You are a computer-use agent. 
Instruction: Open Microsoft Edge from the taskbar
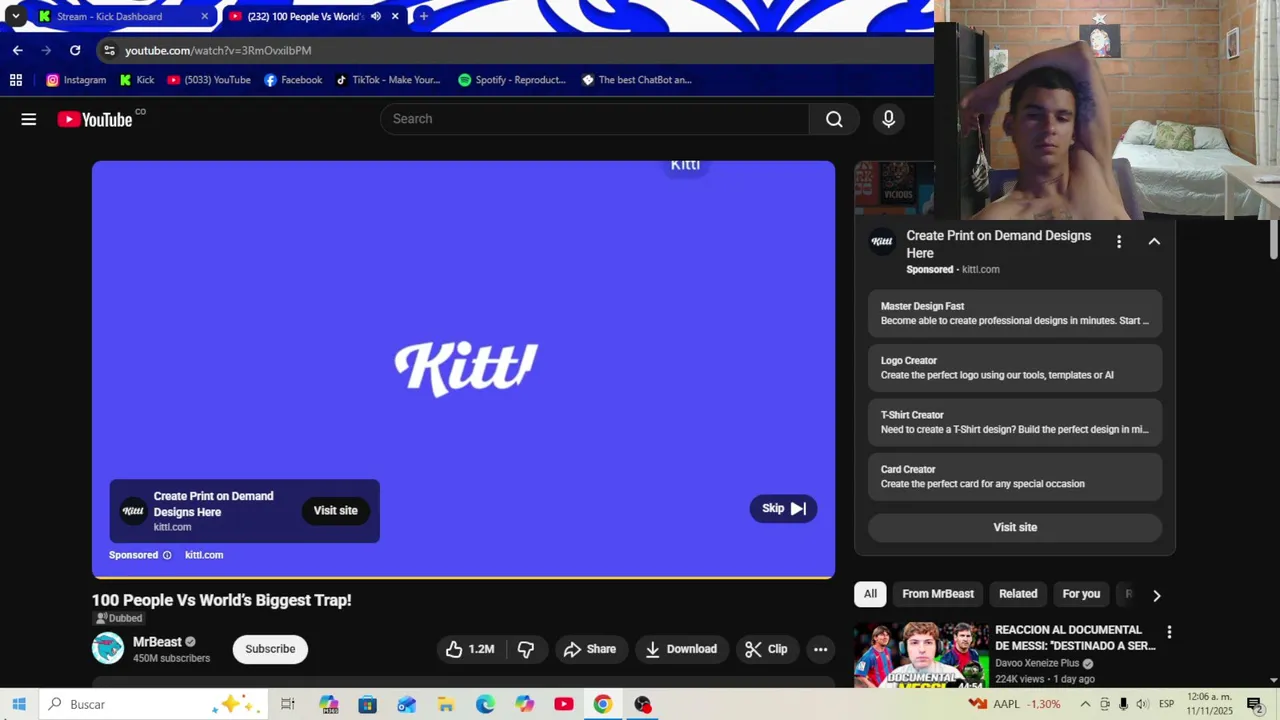(x=485, y=704)
